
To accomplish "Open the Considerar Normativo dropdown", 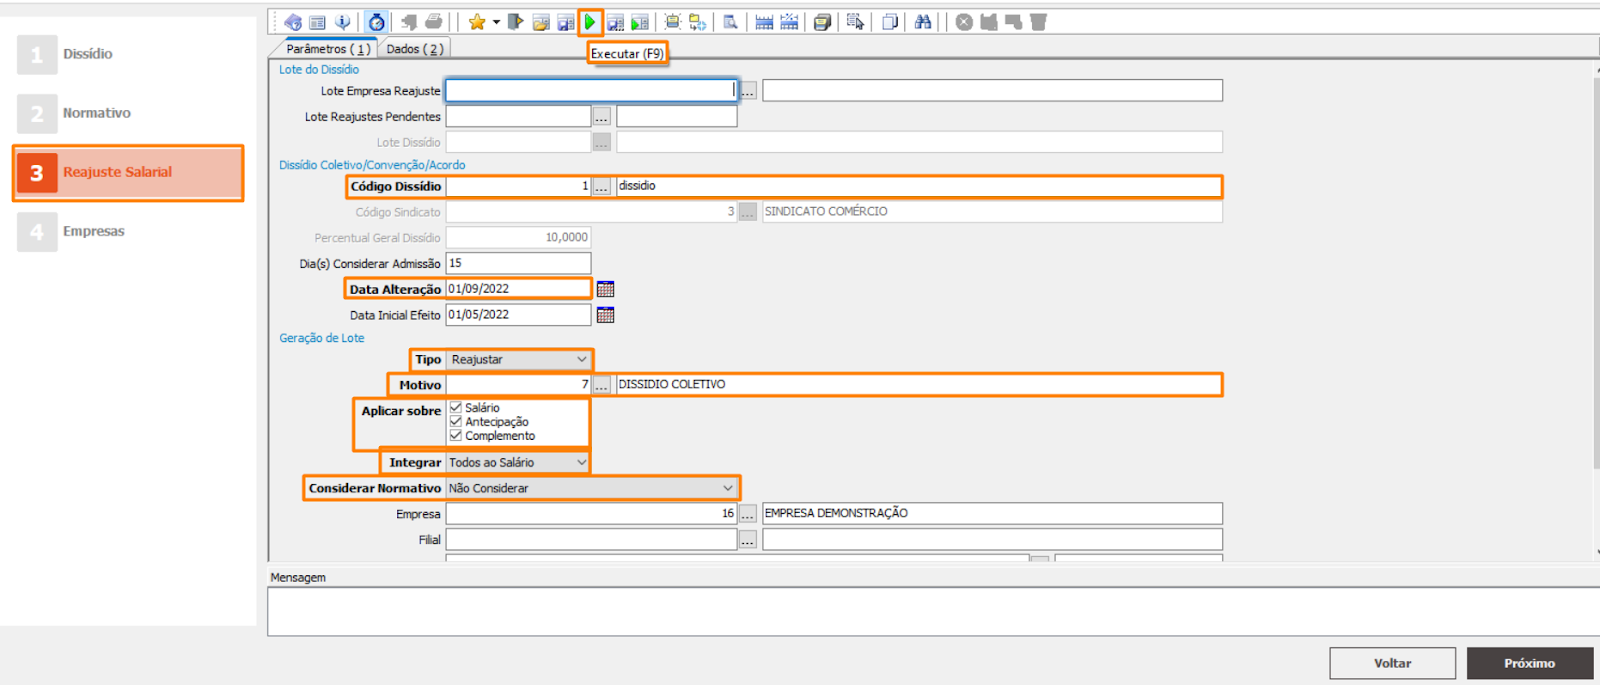I will point(591,488).
